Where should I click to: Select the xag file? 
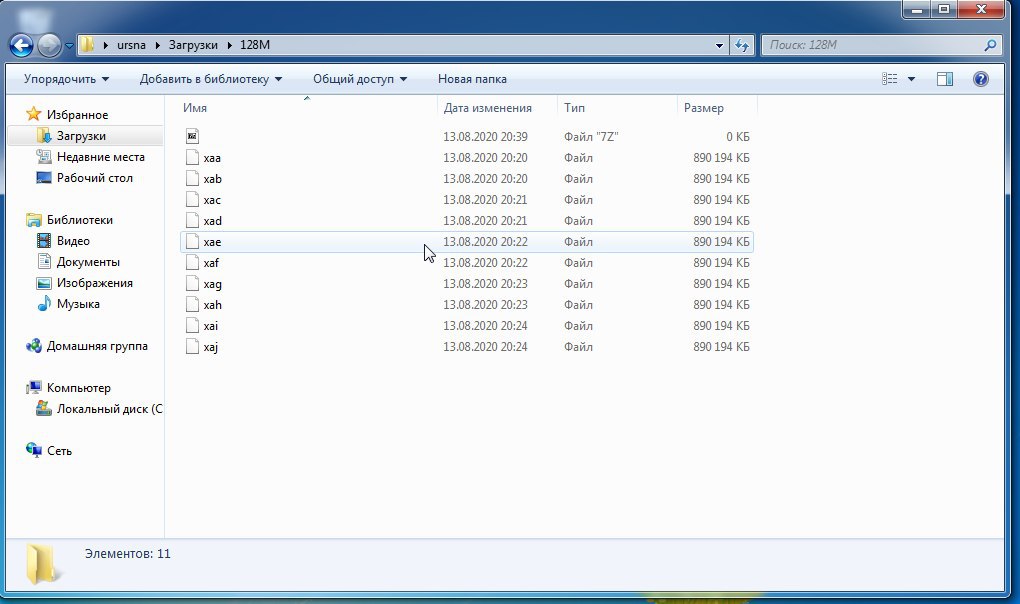coord(213,284)
